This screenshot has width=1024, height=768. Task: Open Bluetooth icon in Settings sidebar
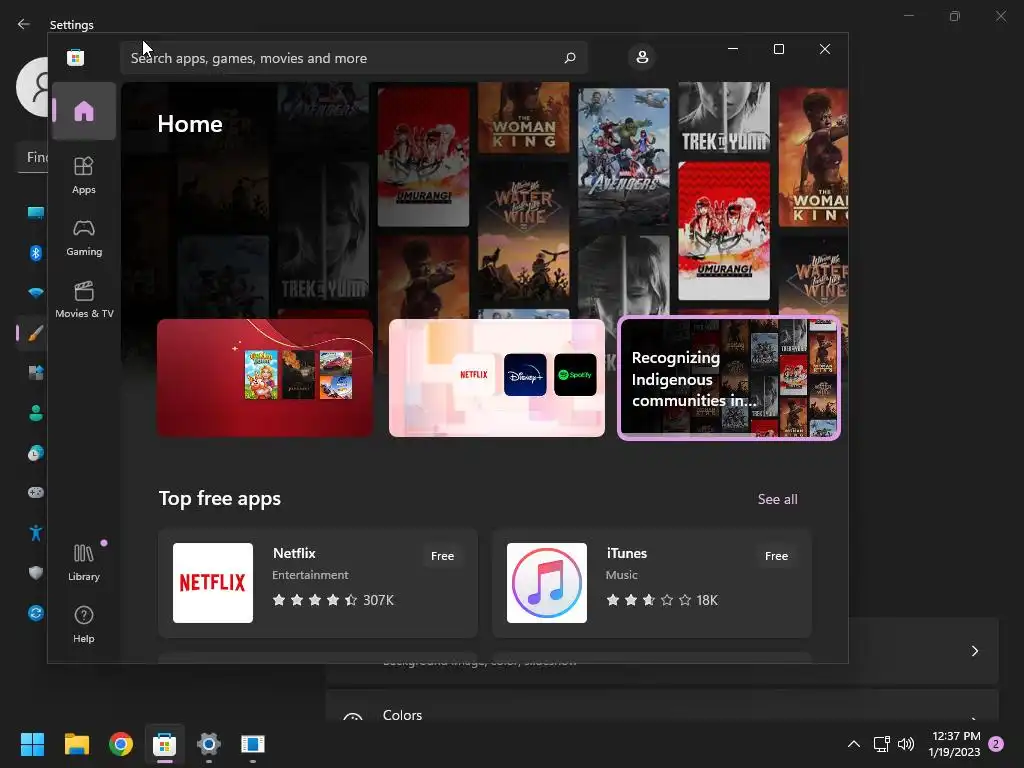36,253
